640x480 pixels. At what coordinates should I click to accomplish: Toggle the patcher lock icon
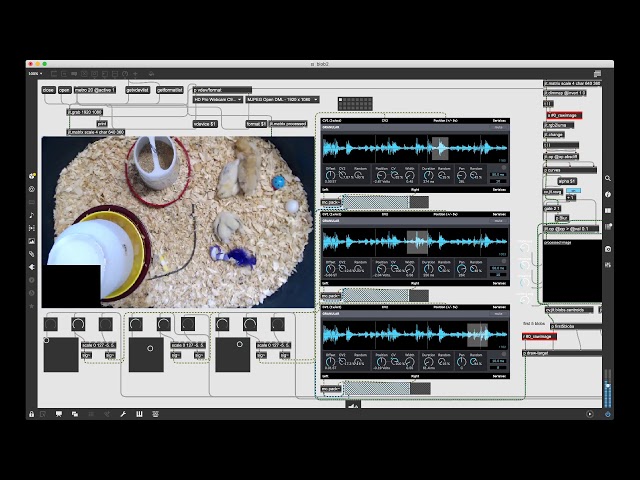pos(31,414)
